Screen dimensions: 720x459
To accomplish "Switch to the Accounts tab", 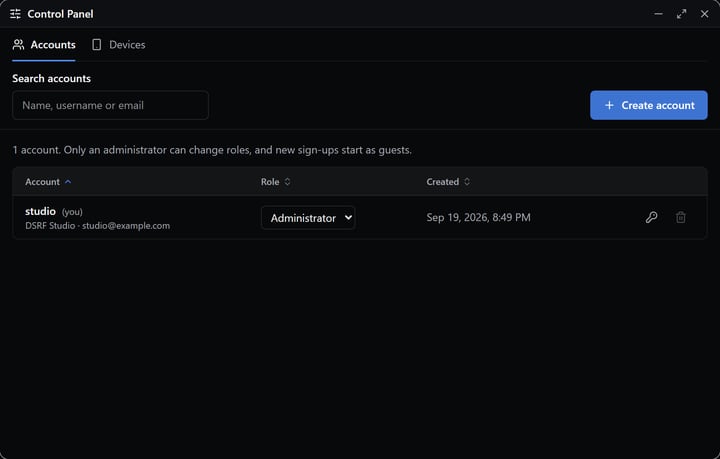I will [44, 45].
